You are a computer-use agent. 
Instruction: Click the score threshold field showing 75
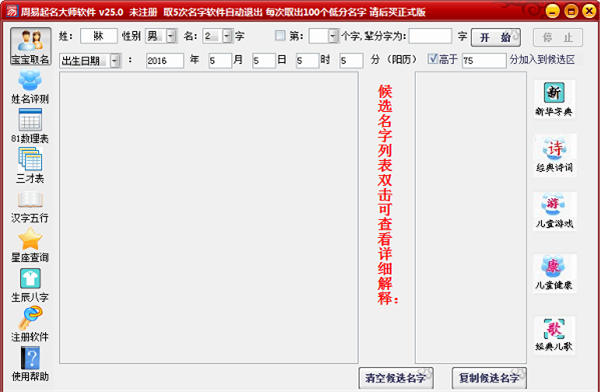pos(484,60)
